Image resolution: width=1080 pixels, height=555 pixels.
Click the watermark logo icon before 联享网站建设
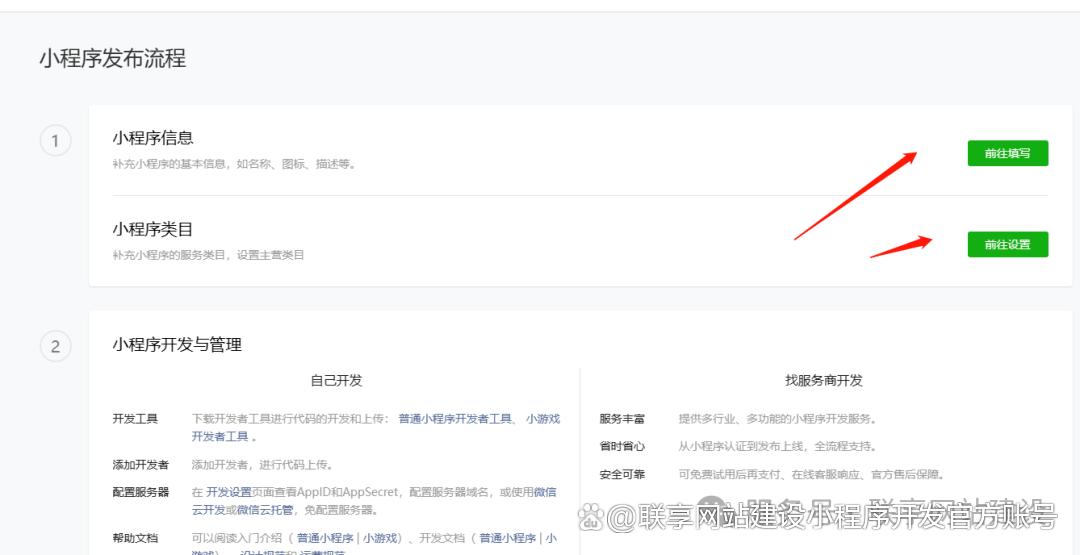[590, 517]
